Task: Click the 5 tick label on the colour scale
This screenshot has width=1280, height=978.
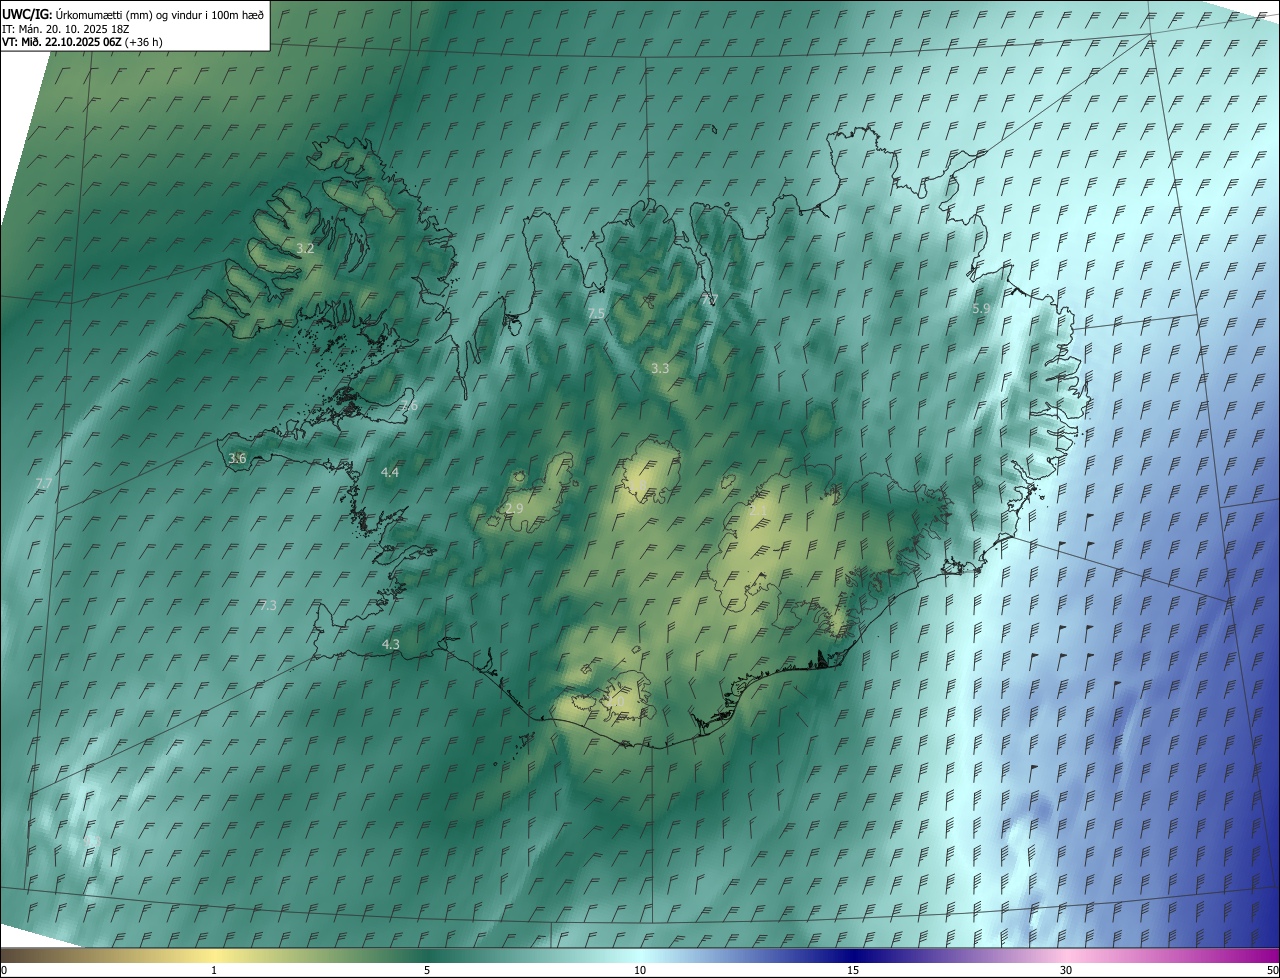Action: [427, 970]
